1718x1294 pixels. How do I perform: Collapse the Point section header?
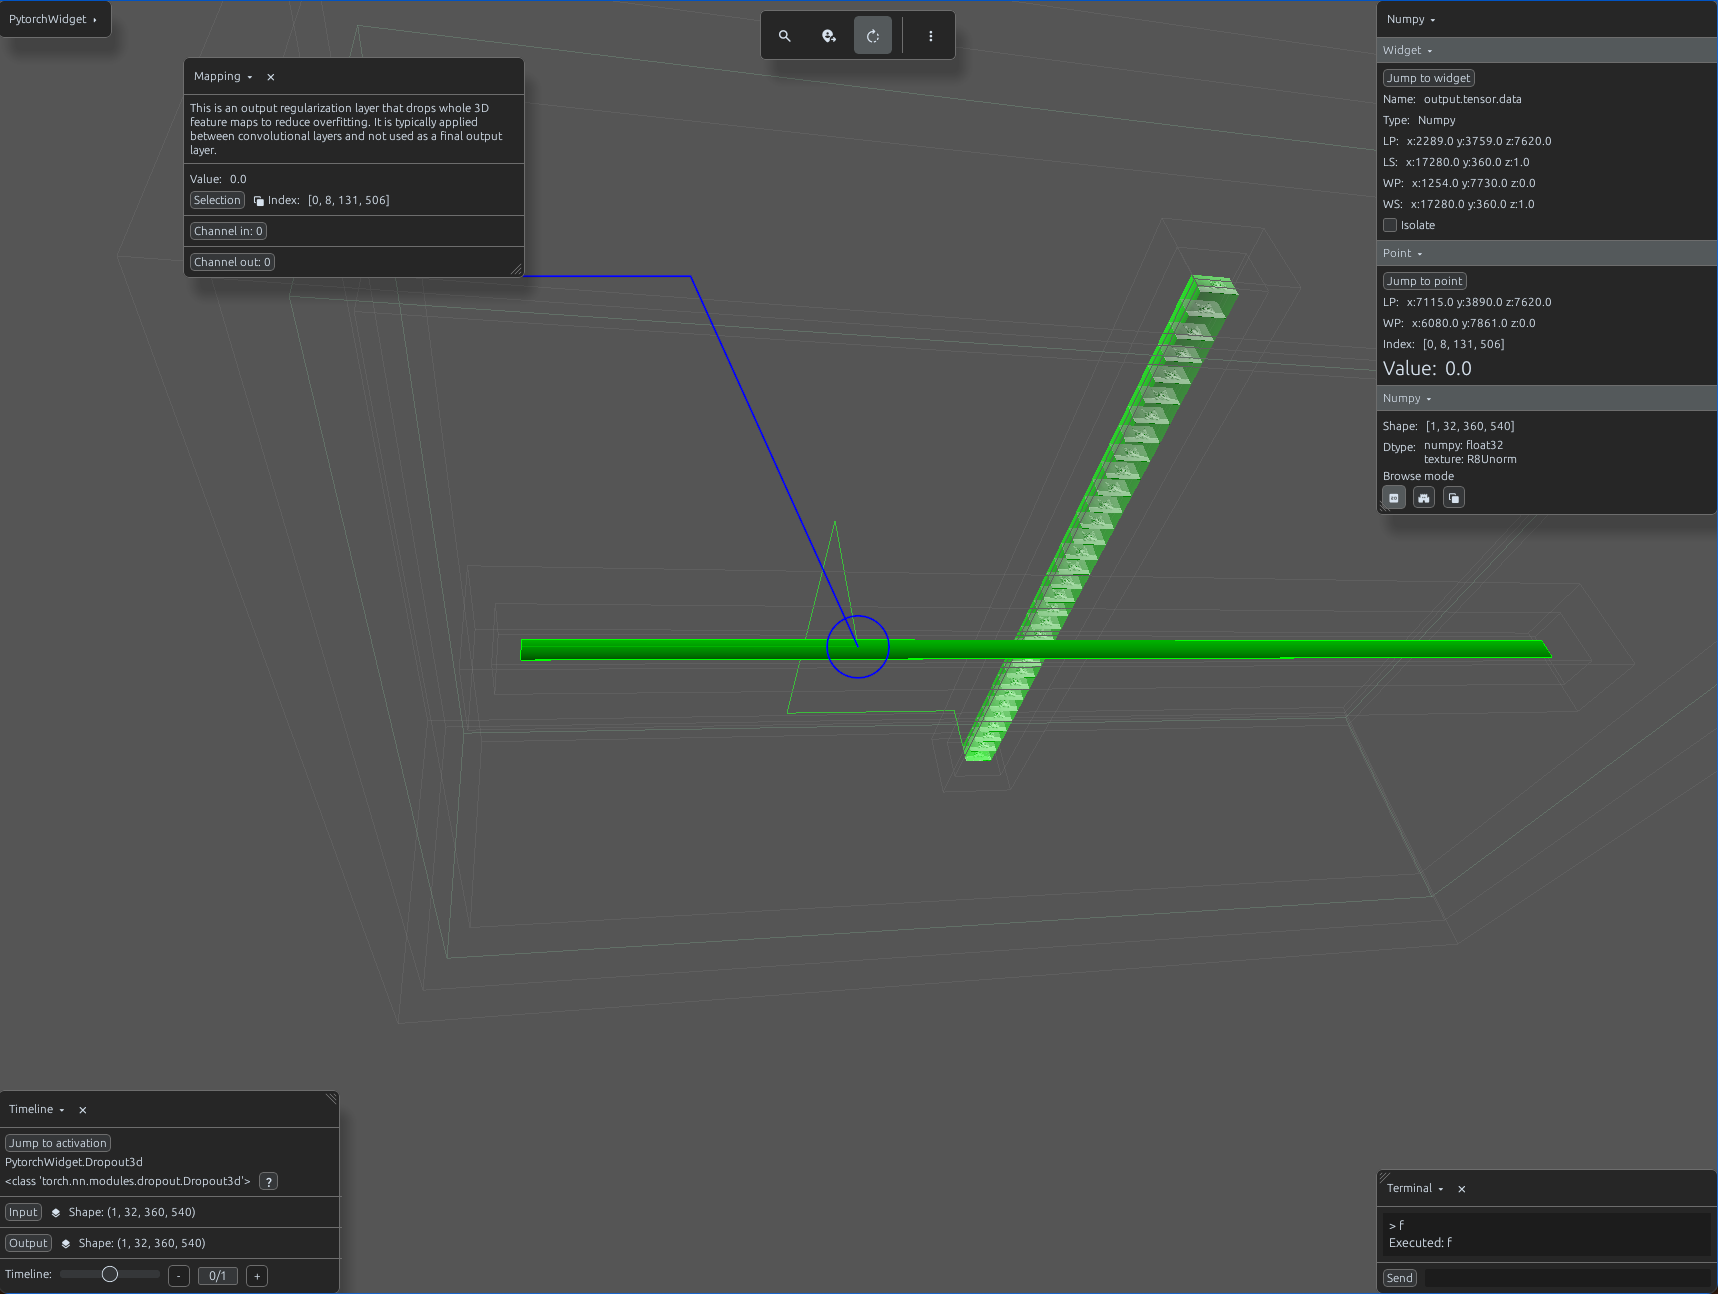(1547, 253)
